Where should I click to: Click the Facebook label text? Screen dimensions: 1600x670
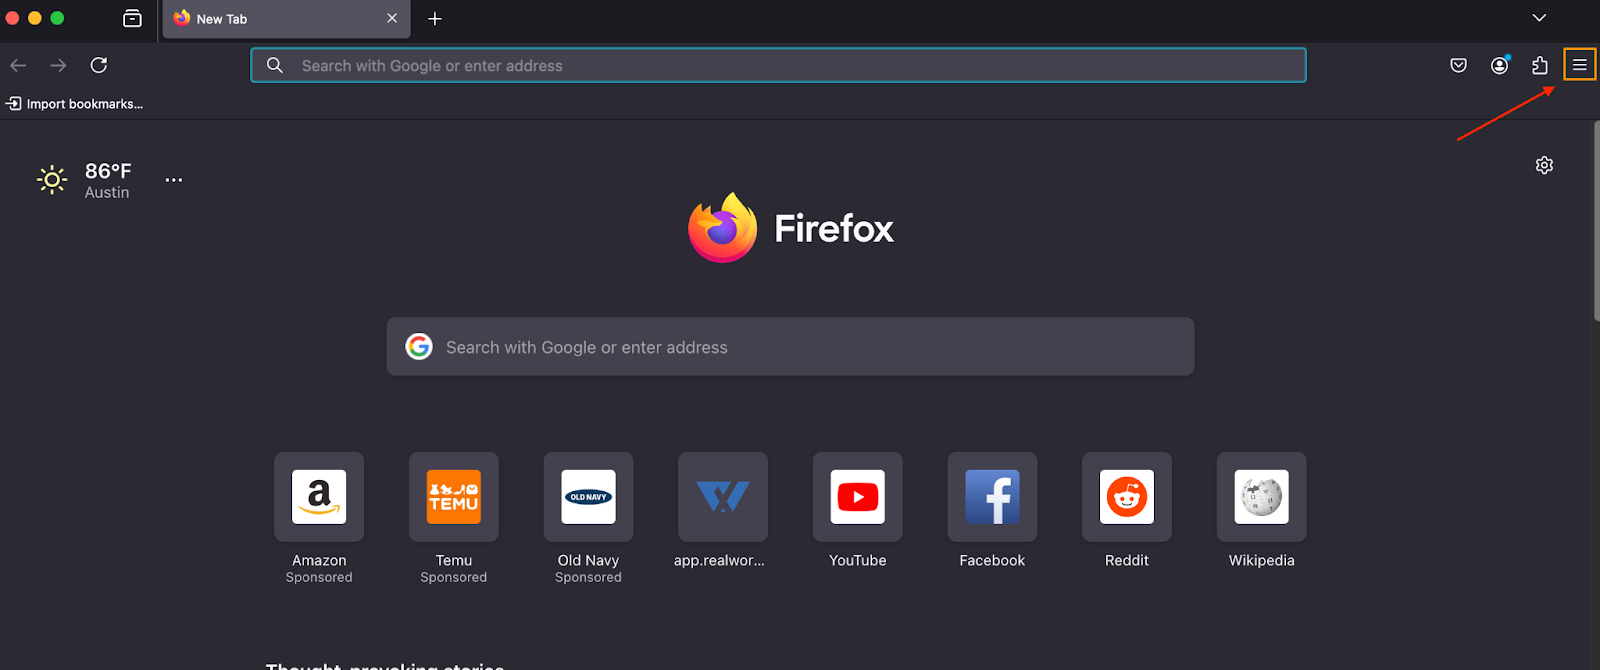pos(992,561)
